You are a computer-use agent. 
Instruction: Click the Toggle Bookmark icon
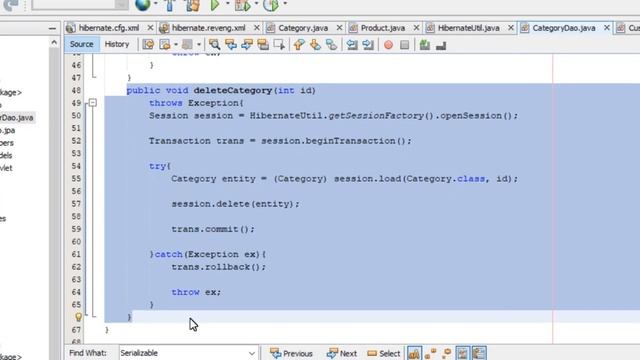(x=331, y=44)
